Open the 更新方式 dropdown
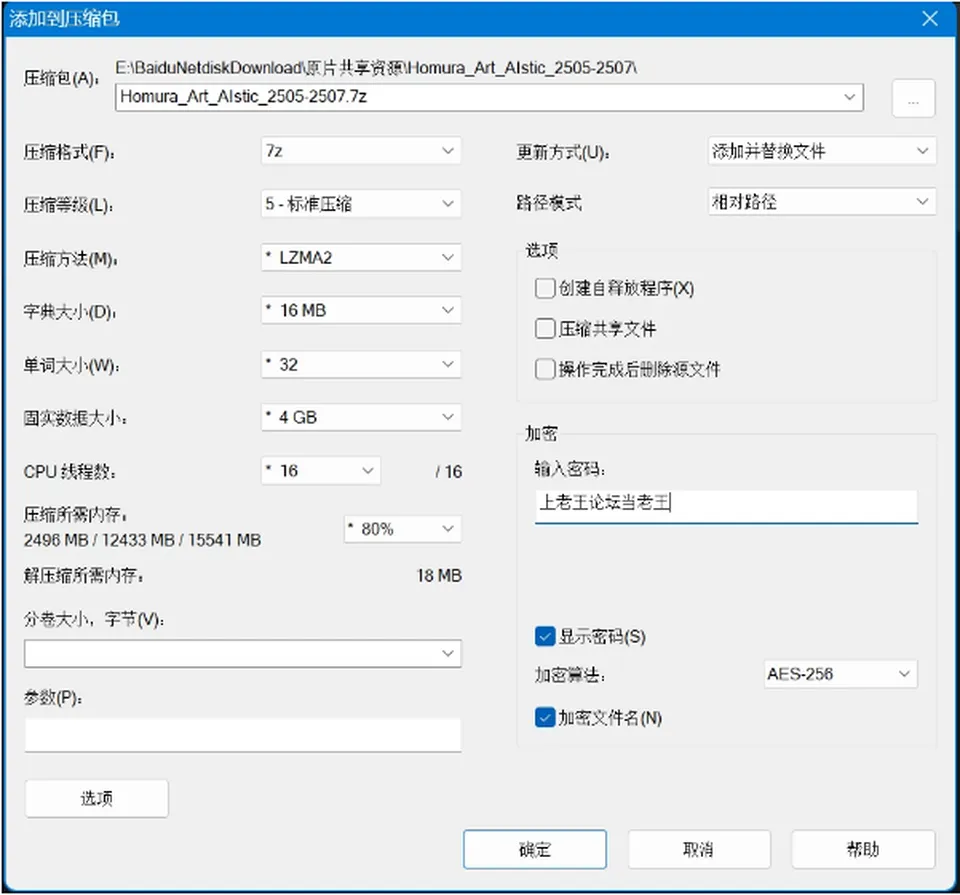The image size is (960, 895). coord(822,151)
